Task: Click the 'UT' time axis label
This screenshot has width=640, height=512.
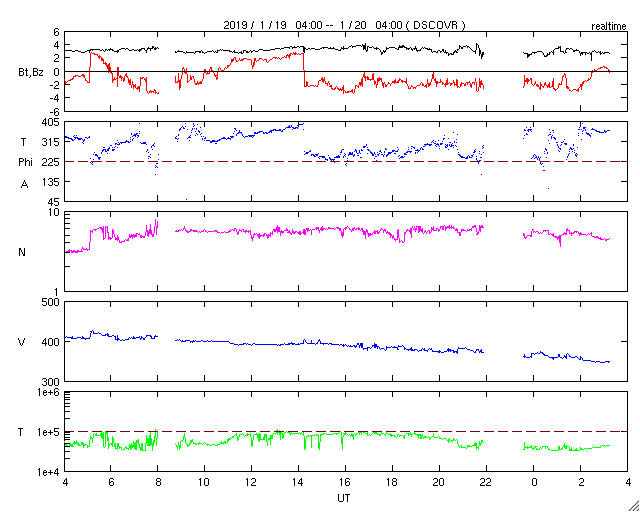Action: pos(344,498)
